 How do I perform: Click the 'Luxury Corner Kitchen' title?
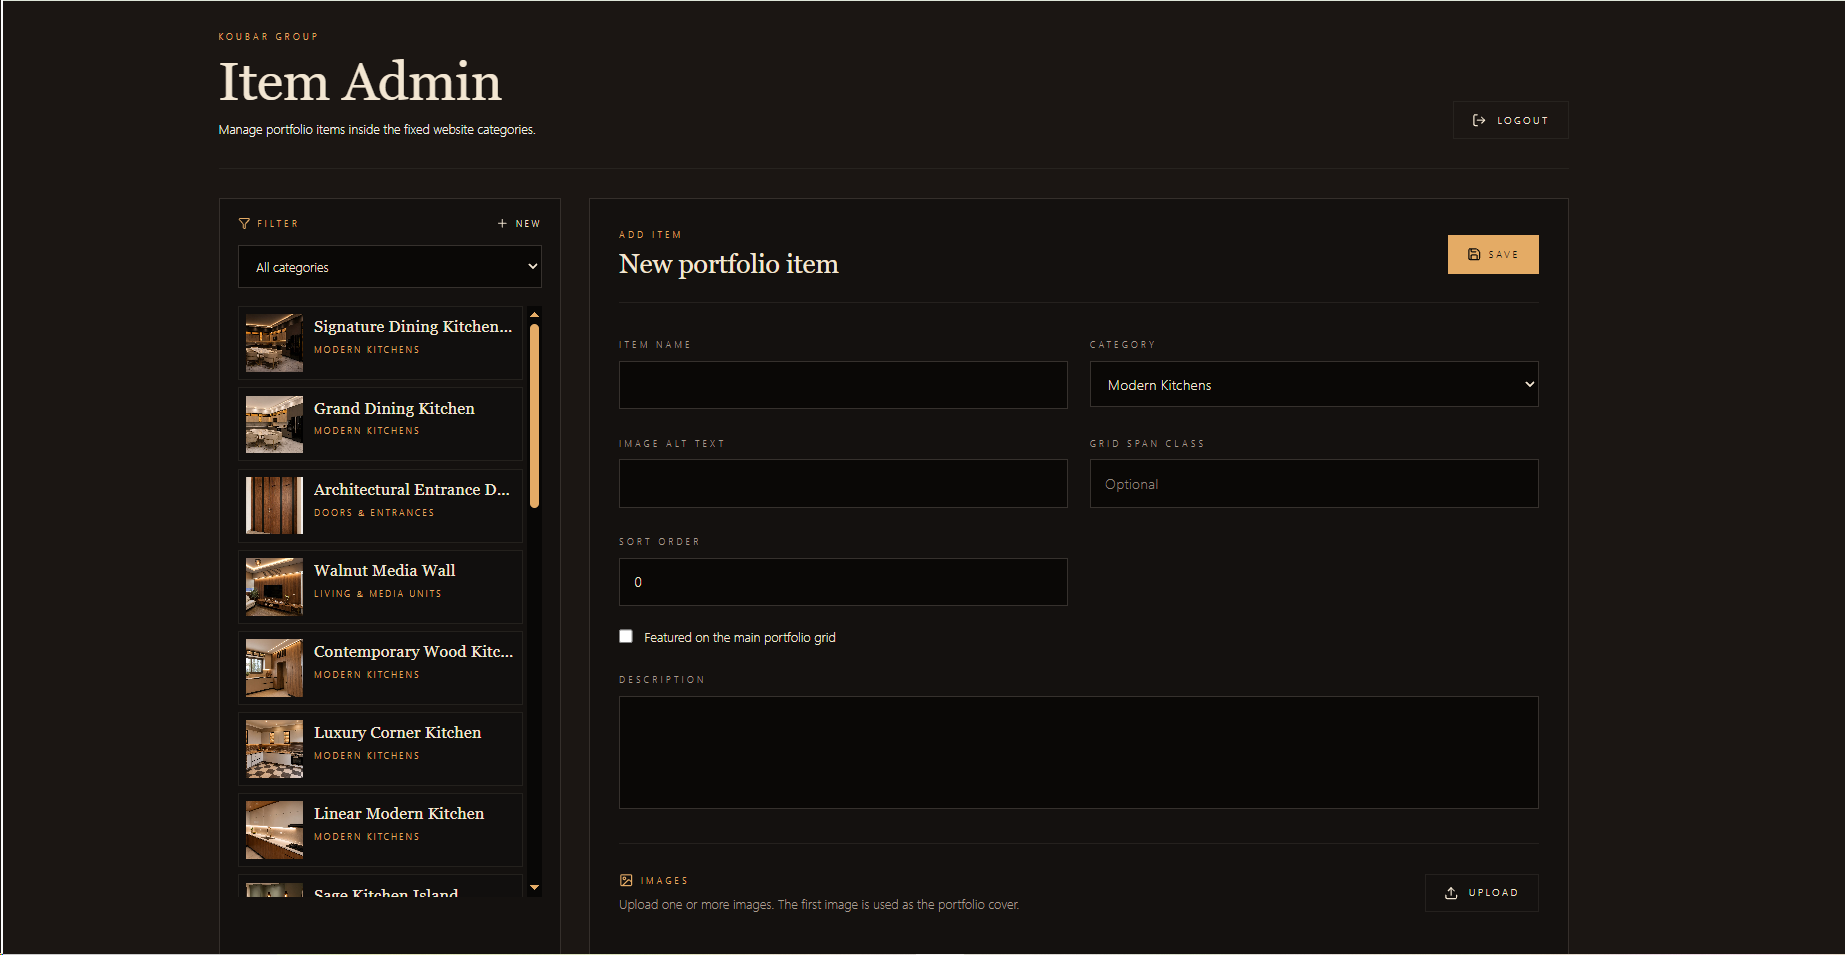(398, 732)
